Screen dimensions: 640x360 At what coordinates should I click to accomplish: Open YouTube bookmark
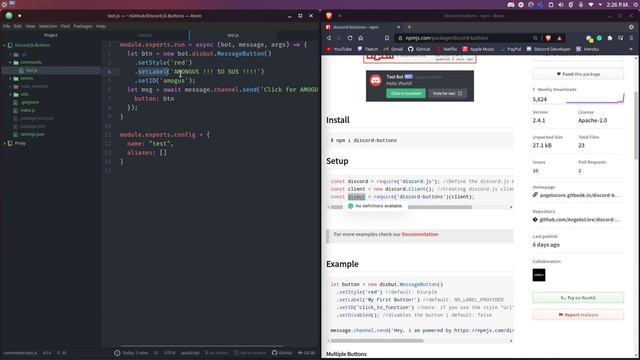tap(339, 49)
